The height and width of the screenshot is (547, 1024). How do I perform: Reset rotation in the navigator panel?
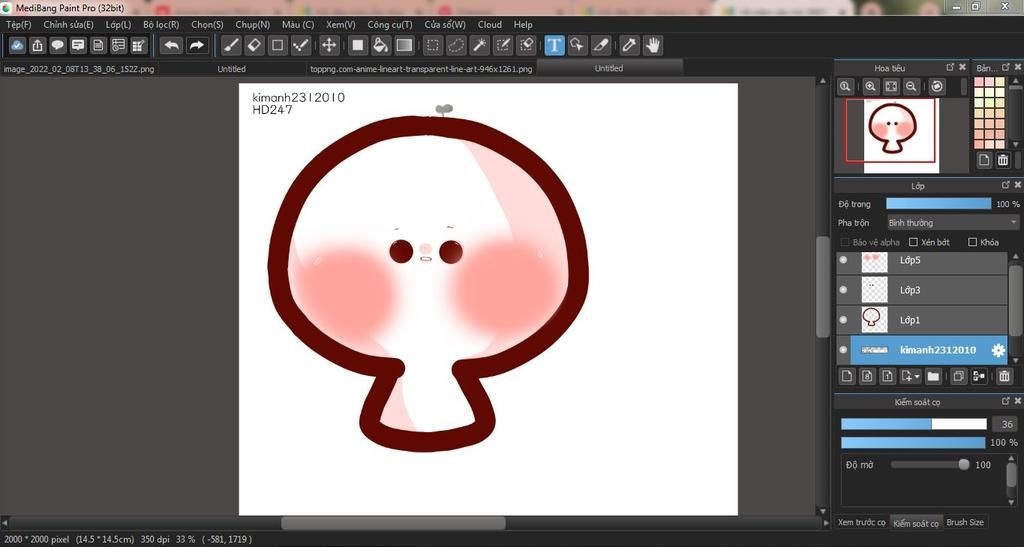pyautogui.click(x=937, y=86)
